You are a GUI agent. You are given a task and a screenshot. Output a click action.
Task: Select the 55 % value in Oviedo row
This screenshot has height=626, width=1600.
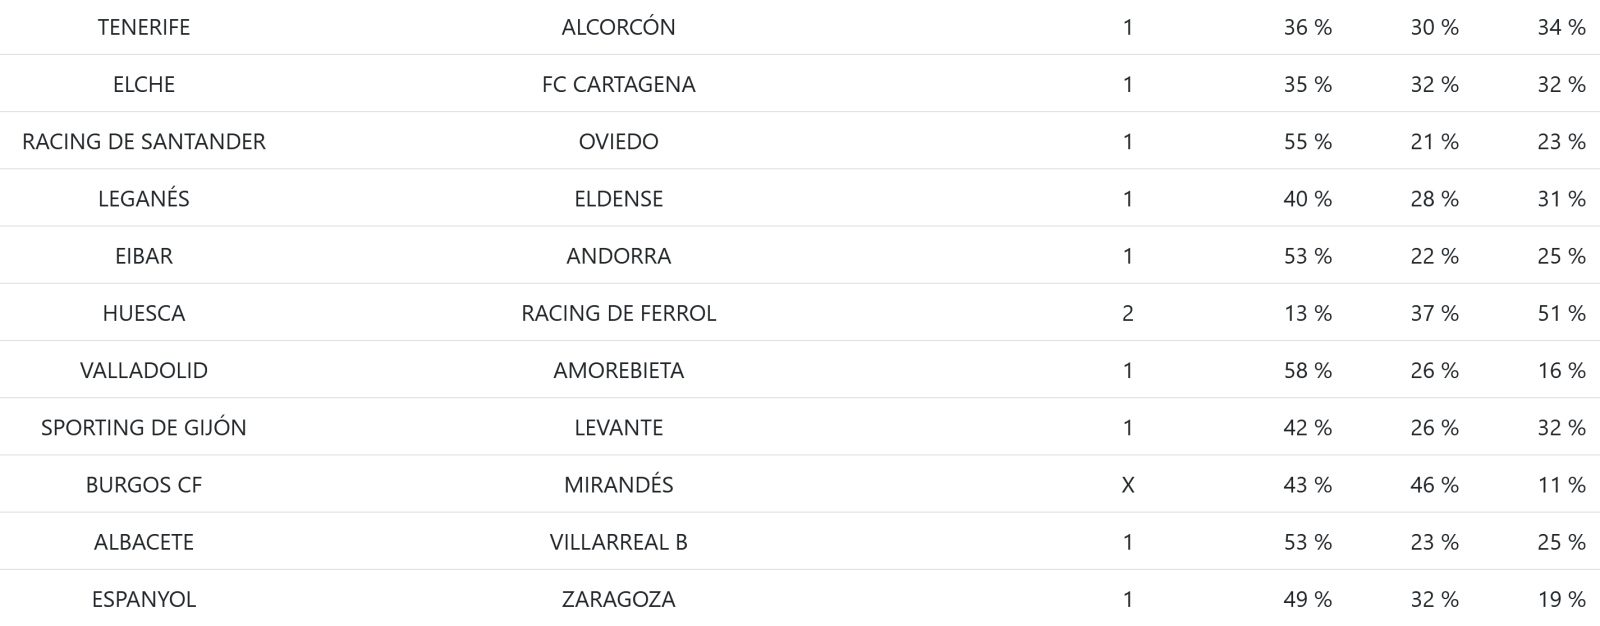pos(1307,141)
